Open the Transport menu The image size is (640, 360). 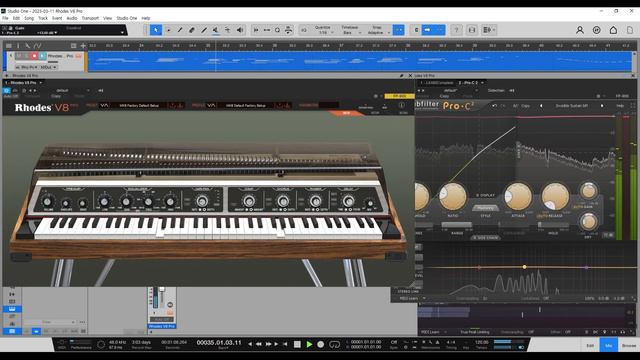90,18
